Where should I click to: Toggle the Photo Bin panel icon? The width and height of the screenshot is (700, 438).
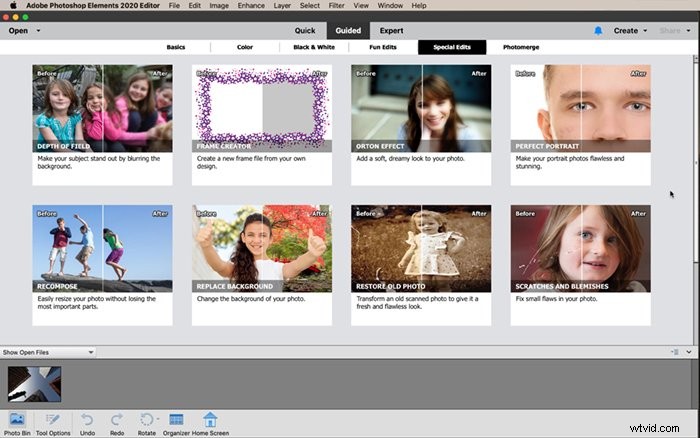[17, 421]
